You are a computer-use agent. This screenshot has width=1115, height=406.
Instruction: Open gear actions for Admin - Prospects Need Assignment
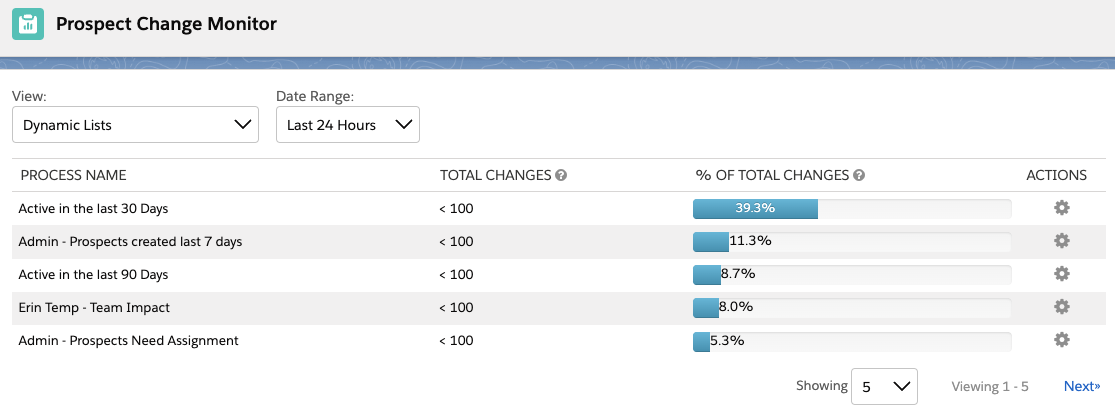(1062, 340)
